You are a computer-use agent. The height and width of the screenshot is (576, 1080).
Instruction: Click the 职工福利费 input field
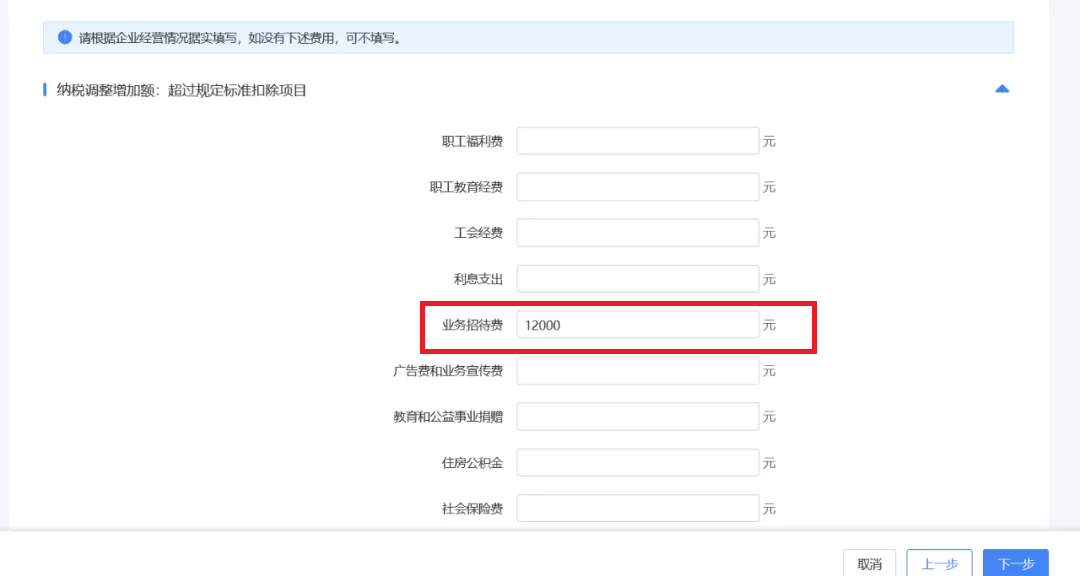637,141
